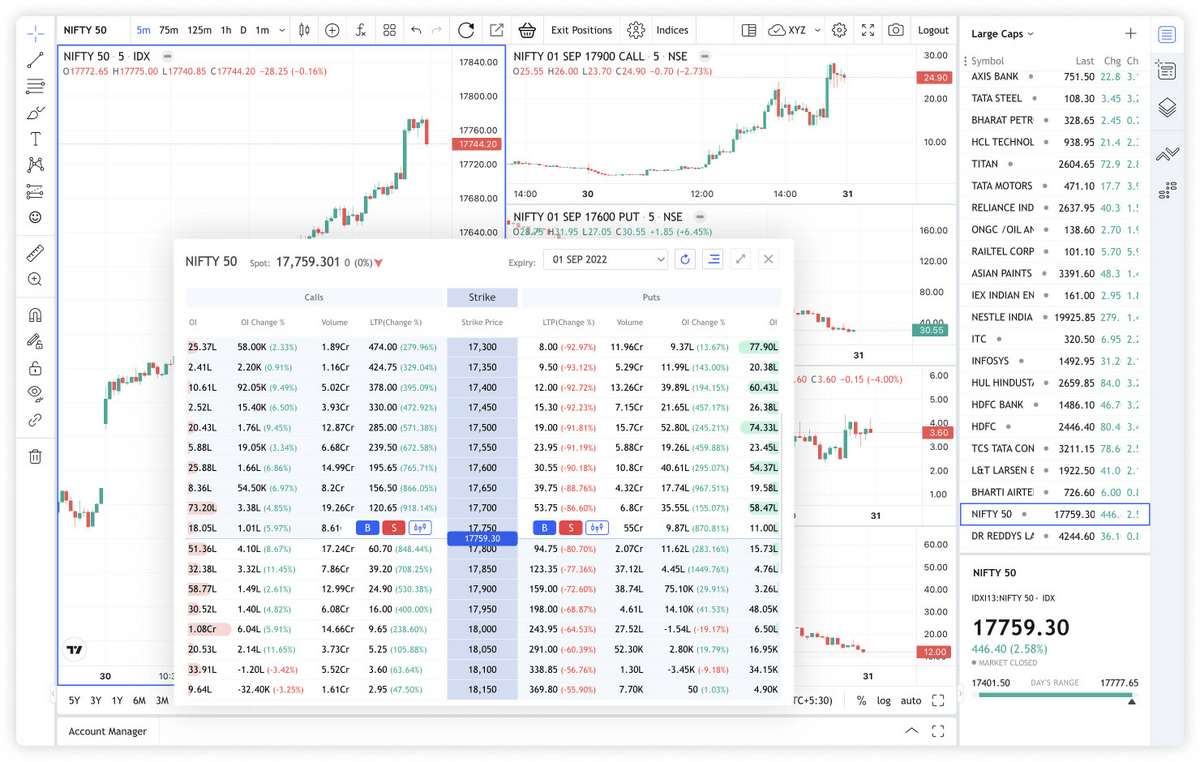Select INFOSYS in the watchlist
This screenshot has width=1200, height=762.
click(1055, 360)
